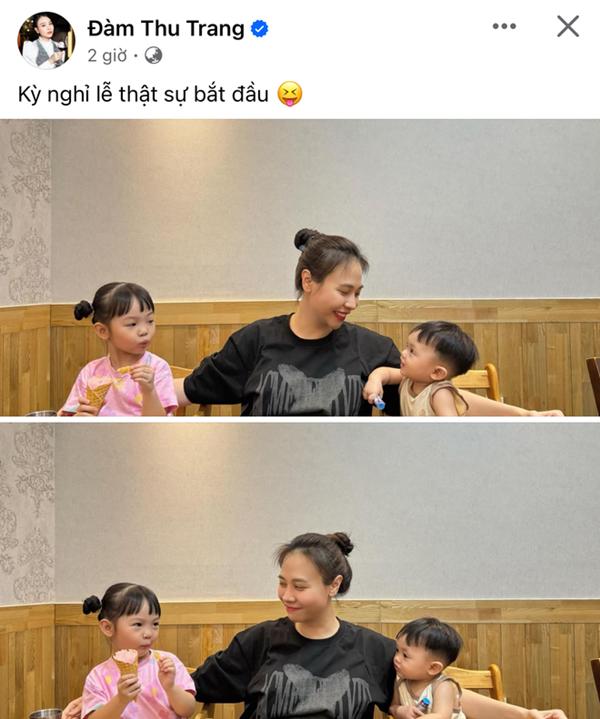Click the caption text "Kỳ nghỉ lễ thật sự bắt đầu"
The width and height of the screenshot is (600, 719).
(143, 95)
